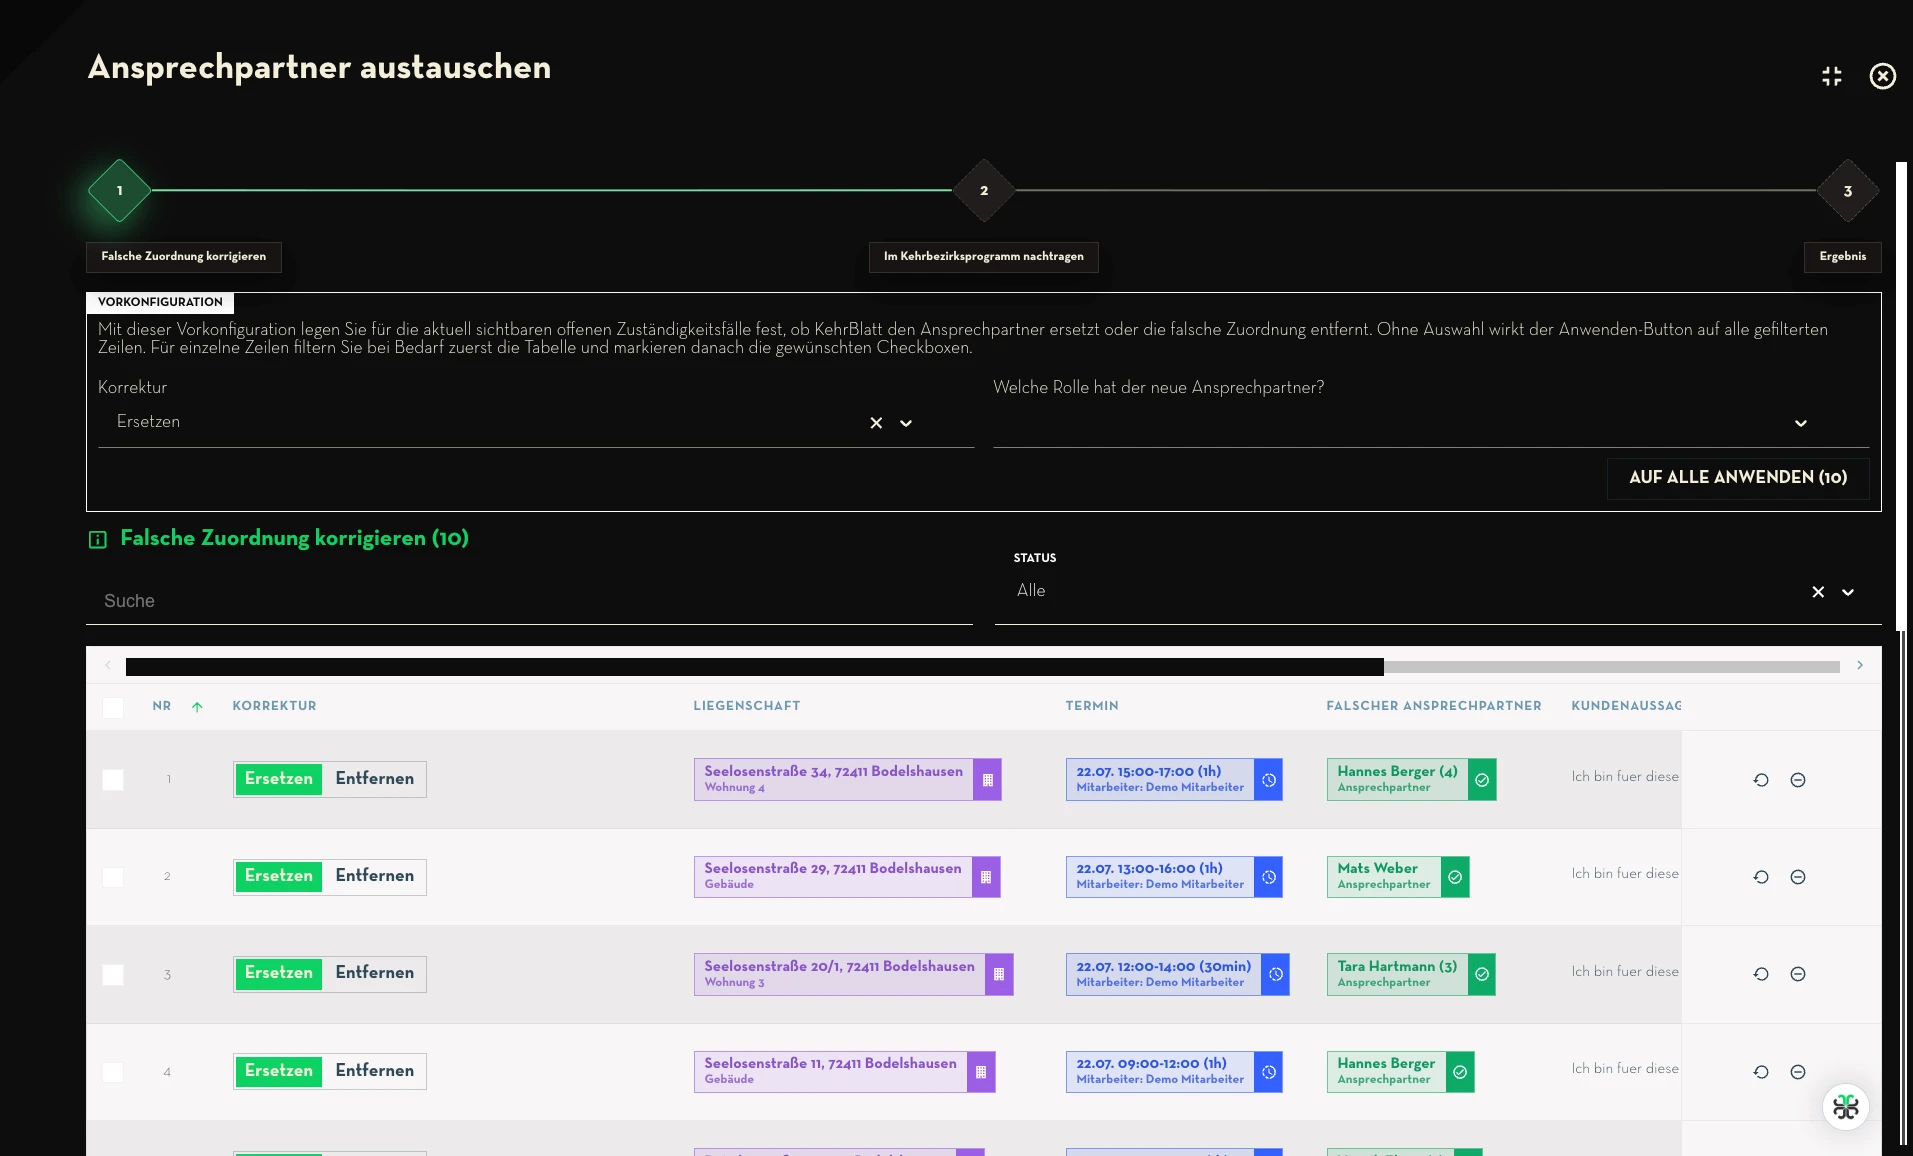The width and height of the screenshot is (1913, 1156).
Task: Go to wizard step 3 diamond
Action: click(x=1848, y=191)
